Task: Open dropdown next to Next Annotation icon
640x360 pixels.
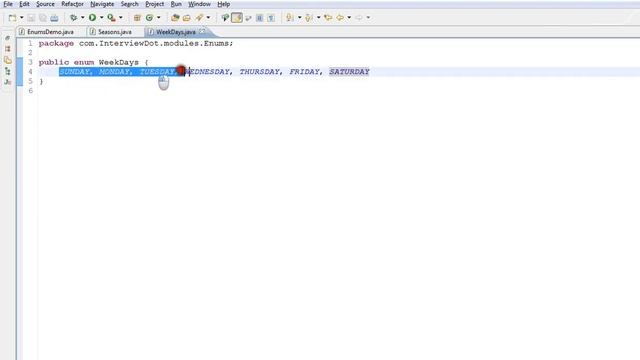Action: point(299,18)
